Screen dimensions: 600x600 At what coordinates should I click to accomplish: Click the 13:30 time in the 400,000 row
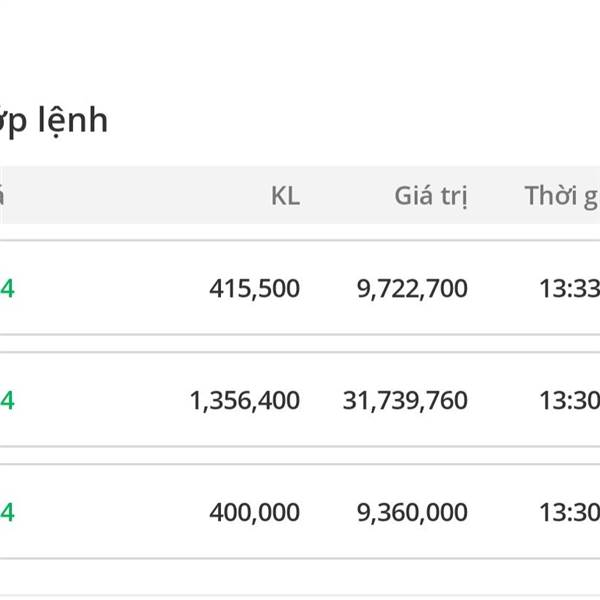(569, 512)
